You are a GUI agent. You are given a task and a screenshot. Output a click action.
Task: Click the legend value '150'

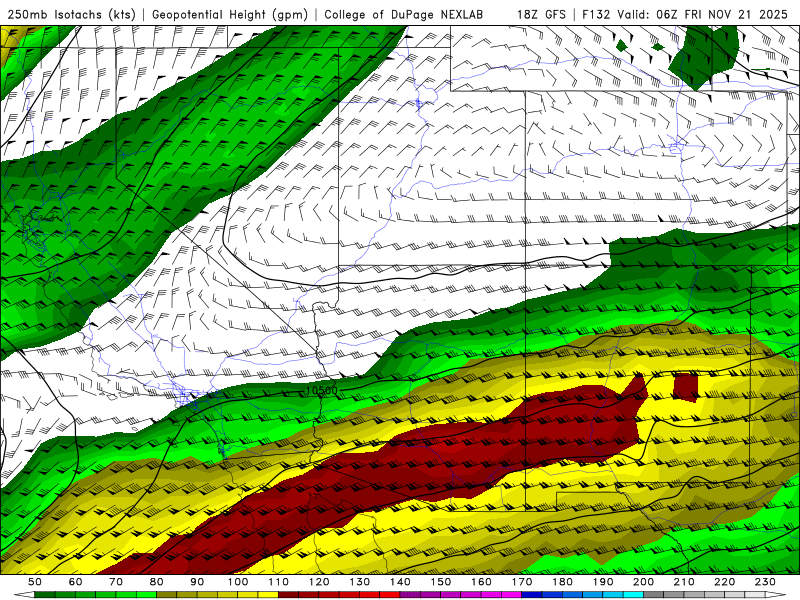(441, 582)
